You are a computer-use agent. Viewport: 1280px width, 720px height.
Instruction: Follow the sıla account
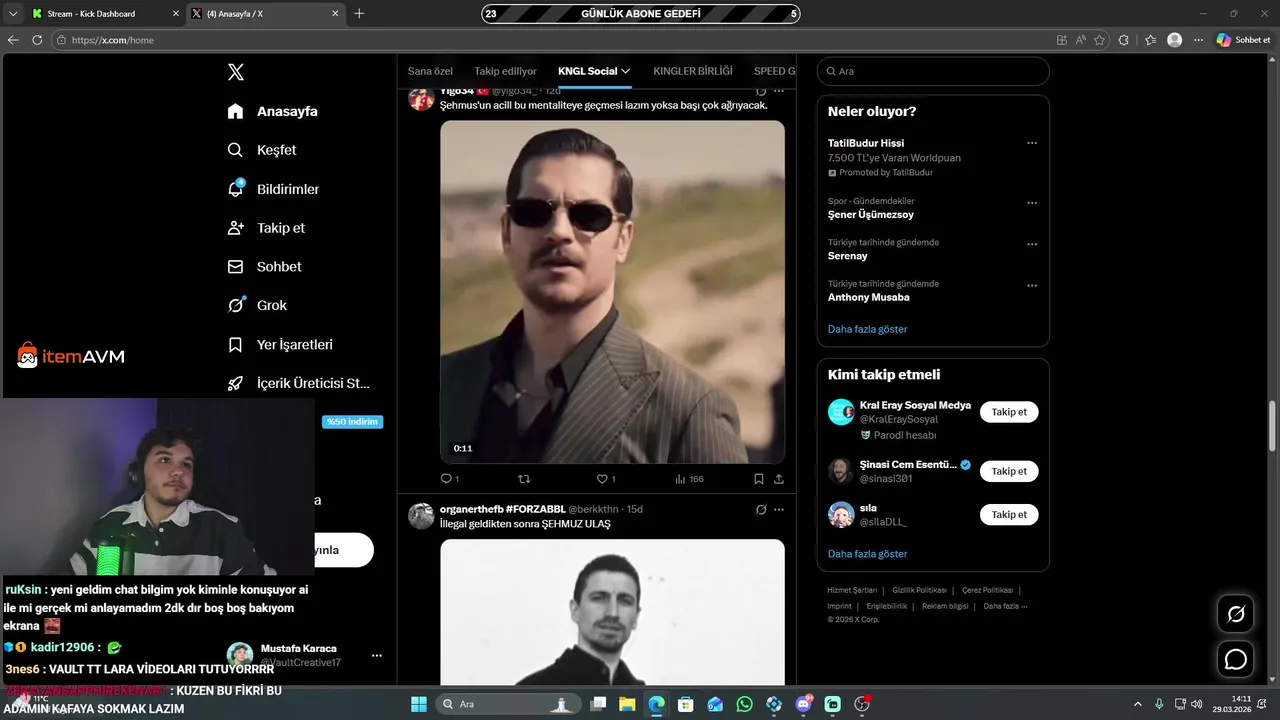click(x=1009, y=515)
